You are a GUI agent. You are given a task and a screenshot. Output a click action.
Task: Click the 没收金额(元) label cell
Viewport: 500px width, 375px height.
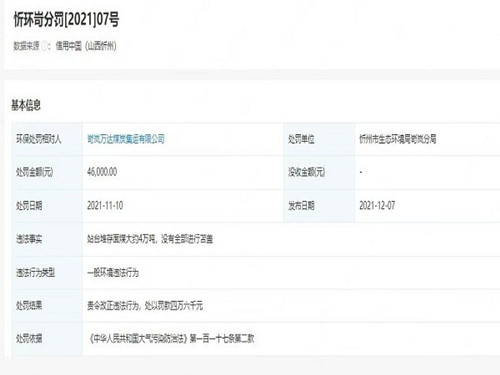[x=319, y=172]
